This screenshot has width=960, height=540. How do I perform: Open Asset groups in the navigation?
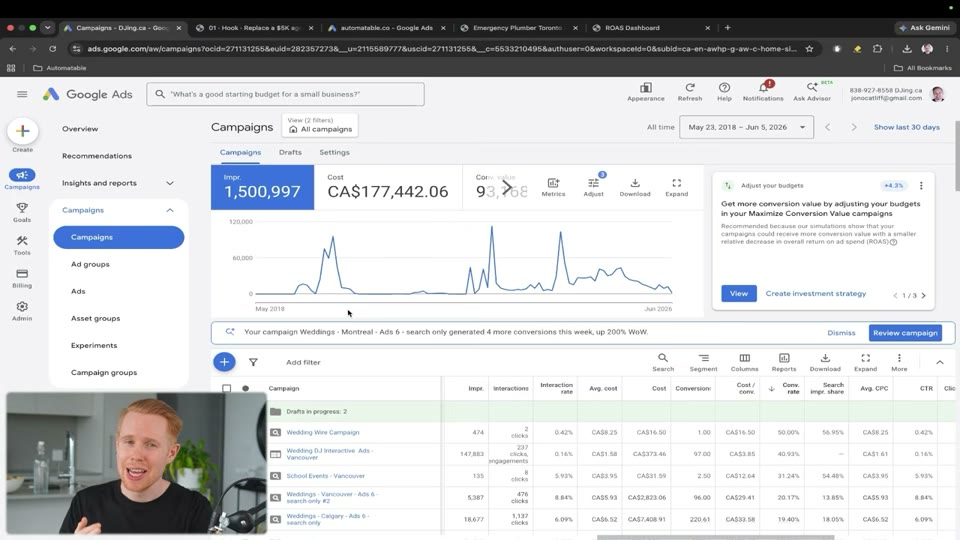click(96, 318)
